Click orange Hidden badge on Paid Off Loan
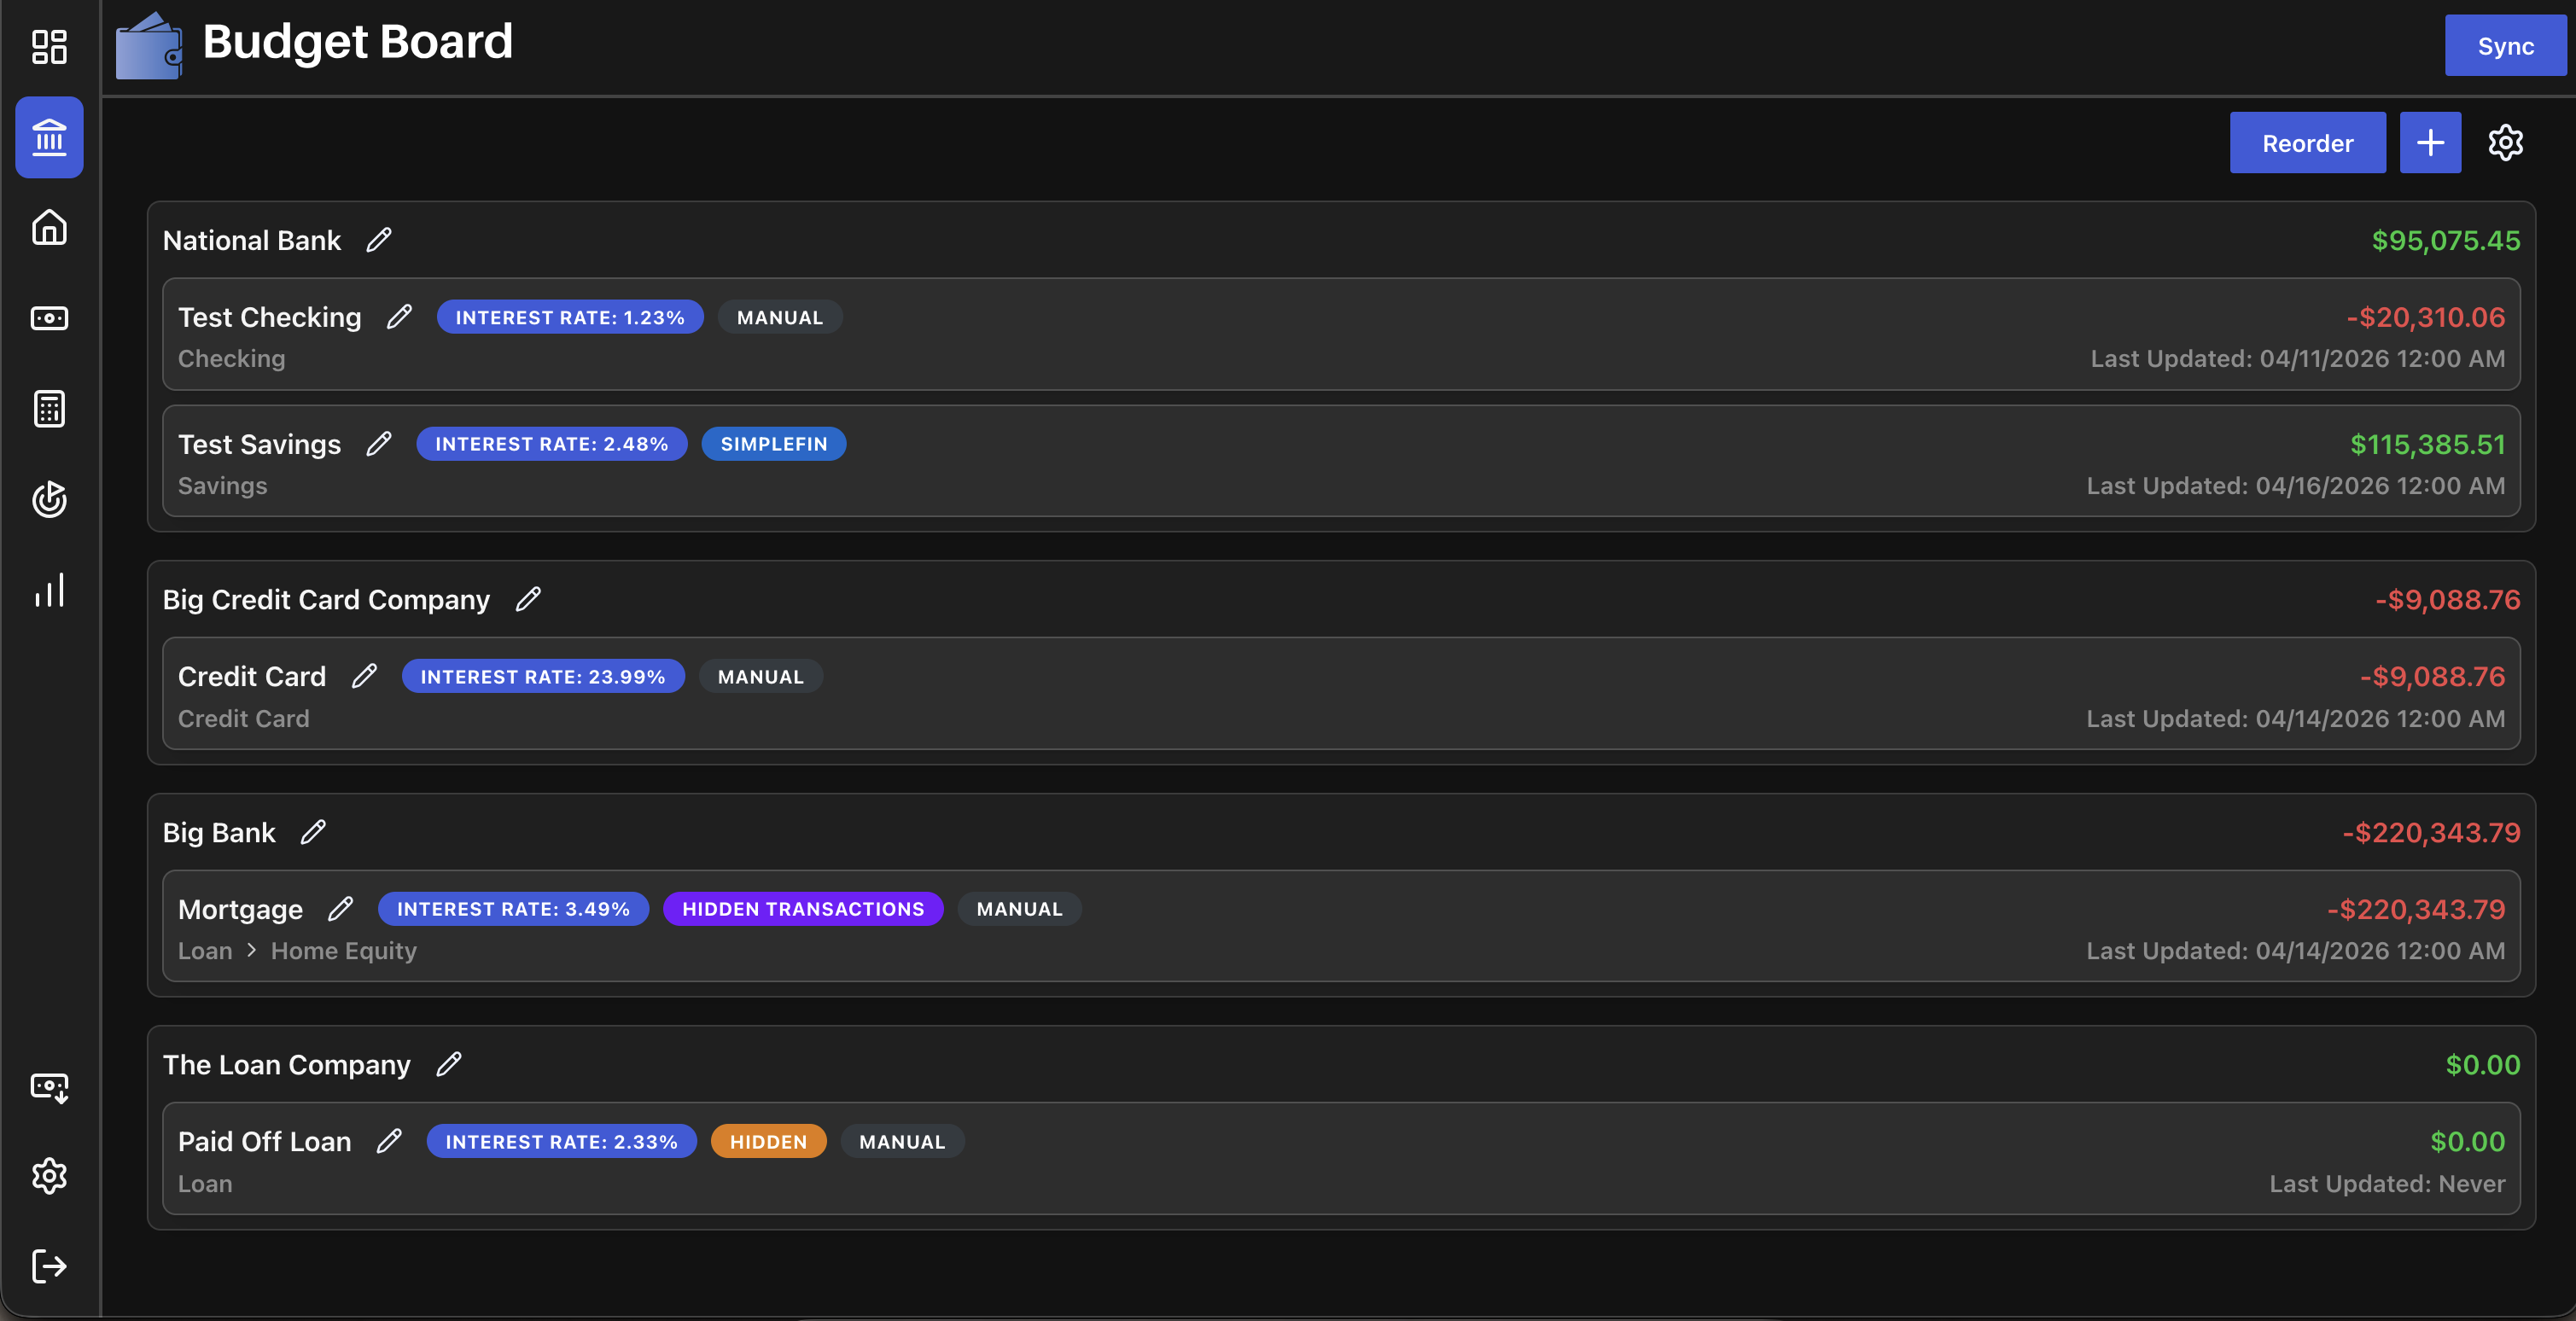2576x1321 pixels. (768, 1141)
